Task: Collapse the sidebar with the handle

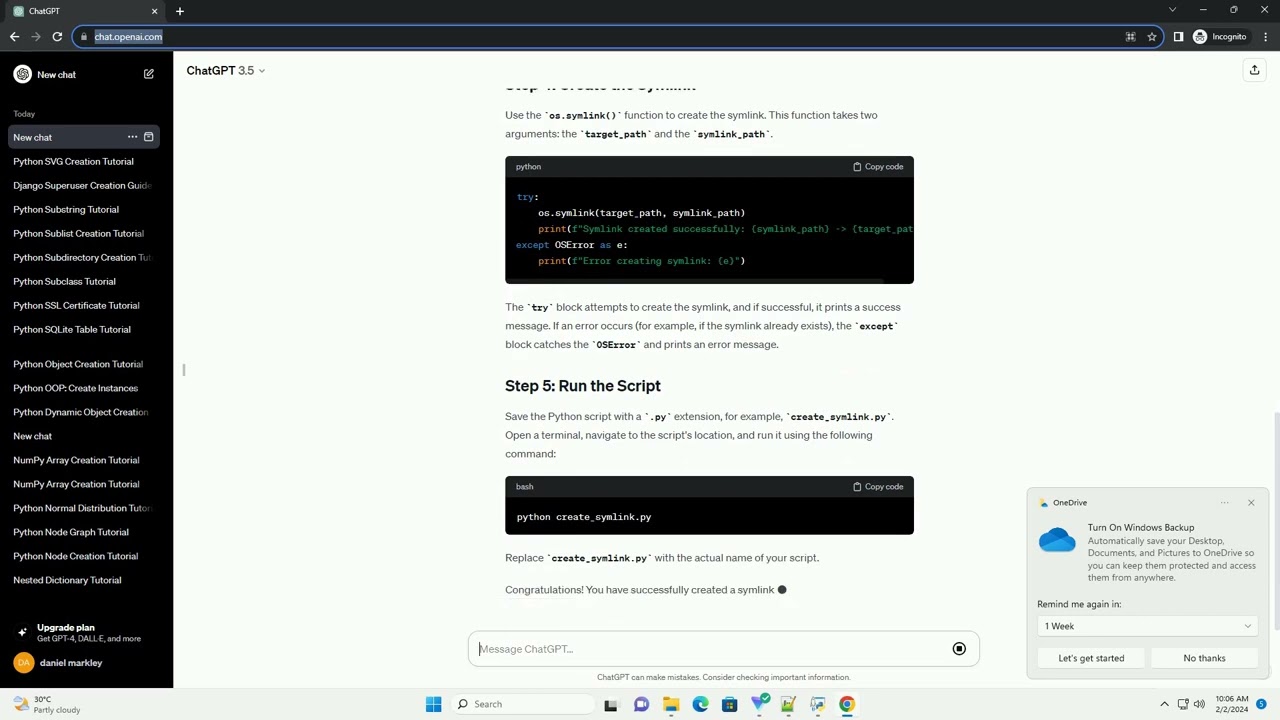Action: [x=184, y=370]
